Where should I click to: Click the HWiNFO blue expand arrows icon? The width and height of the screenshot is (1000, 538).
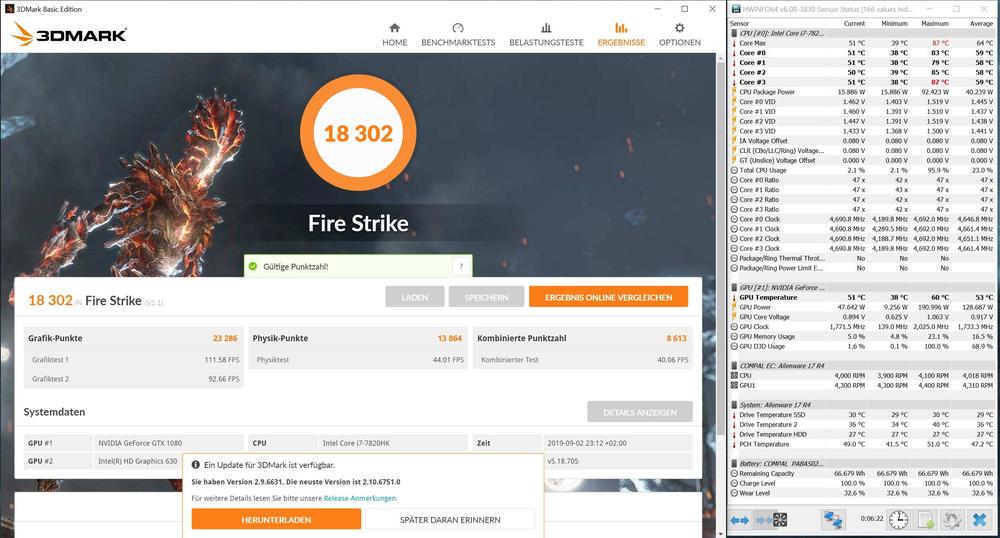(x=741, y=519)
